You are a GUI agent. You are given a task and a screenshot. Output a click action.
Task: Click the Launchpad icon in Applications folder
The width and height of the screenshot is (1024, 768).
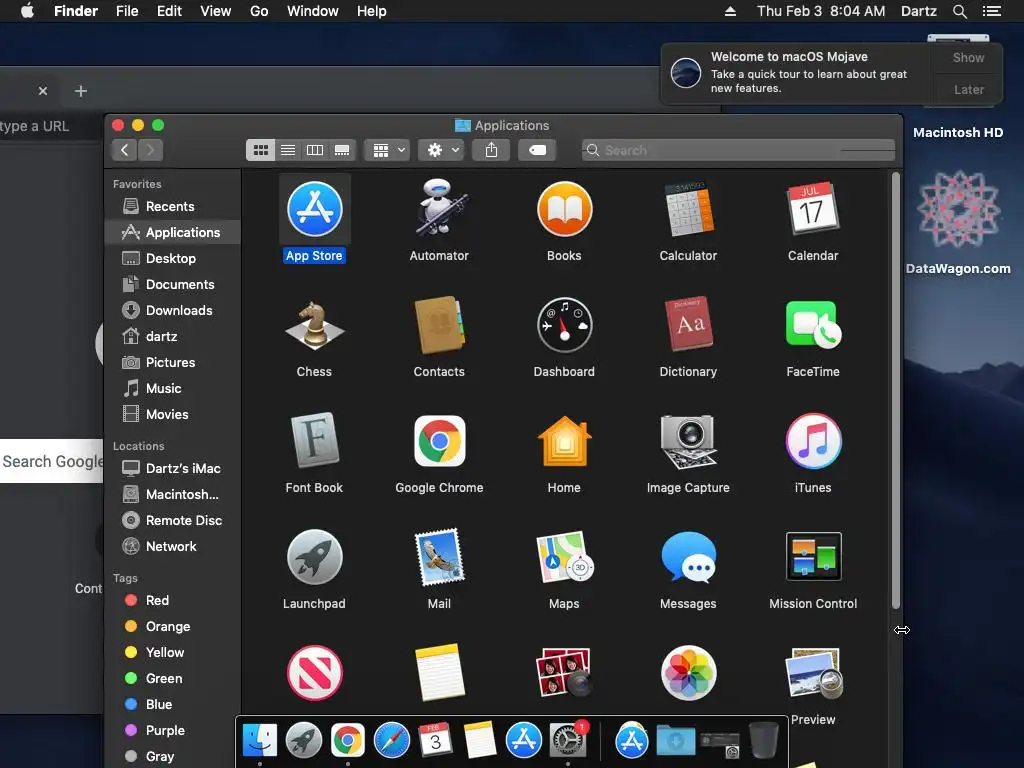click(x=315, y=556)
